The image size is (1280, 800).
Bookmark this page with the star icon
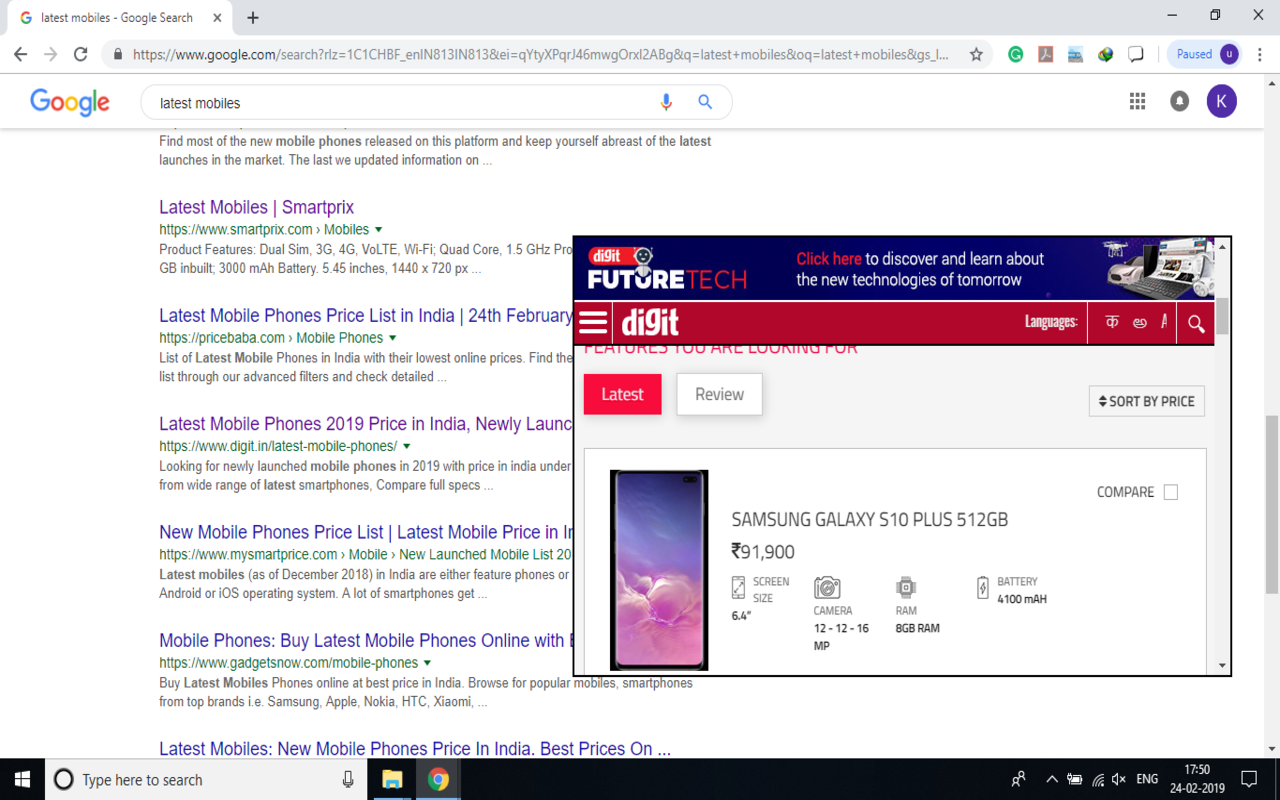[976, 55]
